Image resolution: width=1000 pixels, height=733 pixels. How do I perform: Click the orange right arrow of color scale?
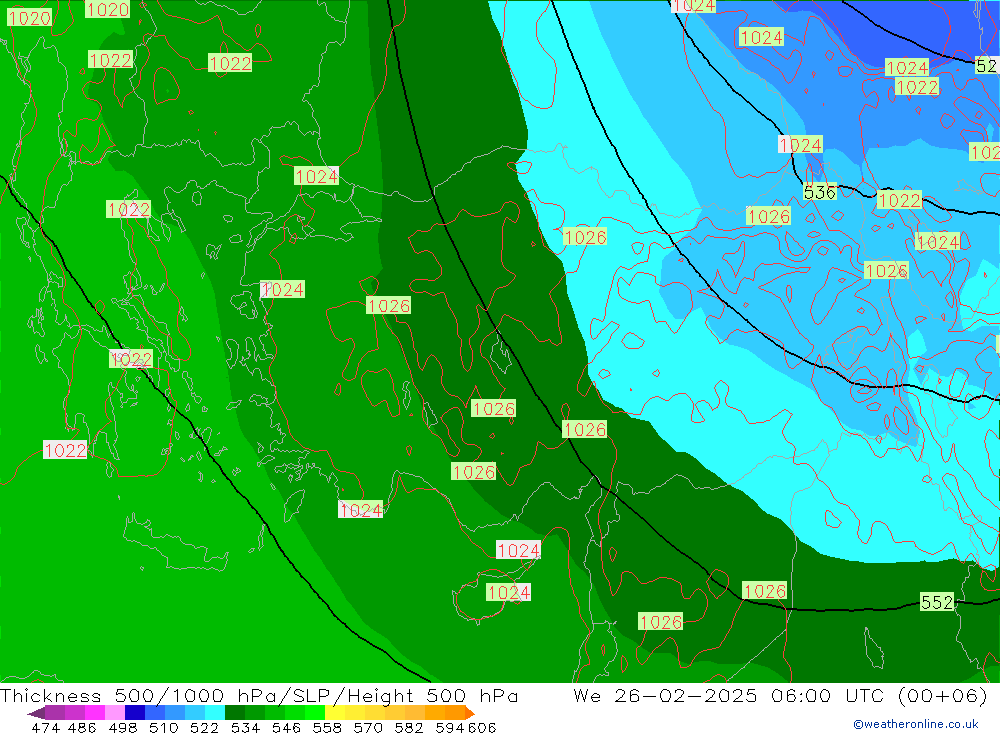pos(469,713)
